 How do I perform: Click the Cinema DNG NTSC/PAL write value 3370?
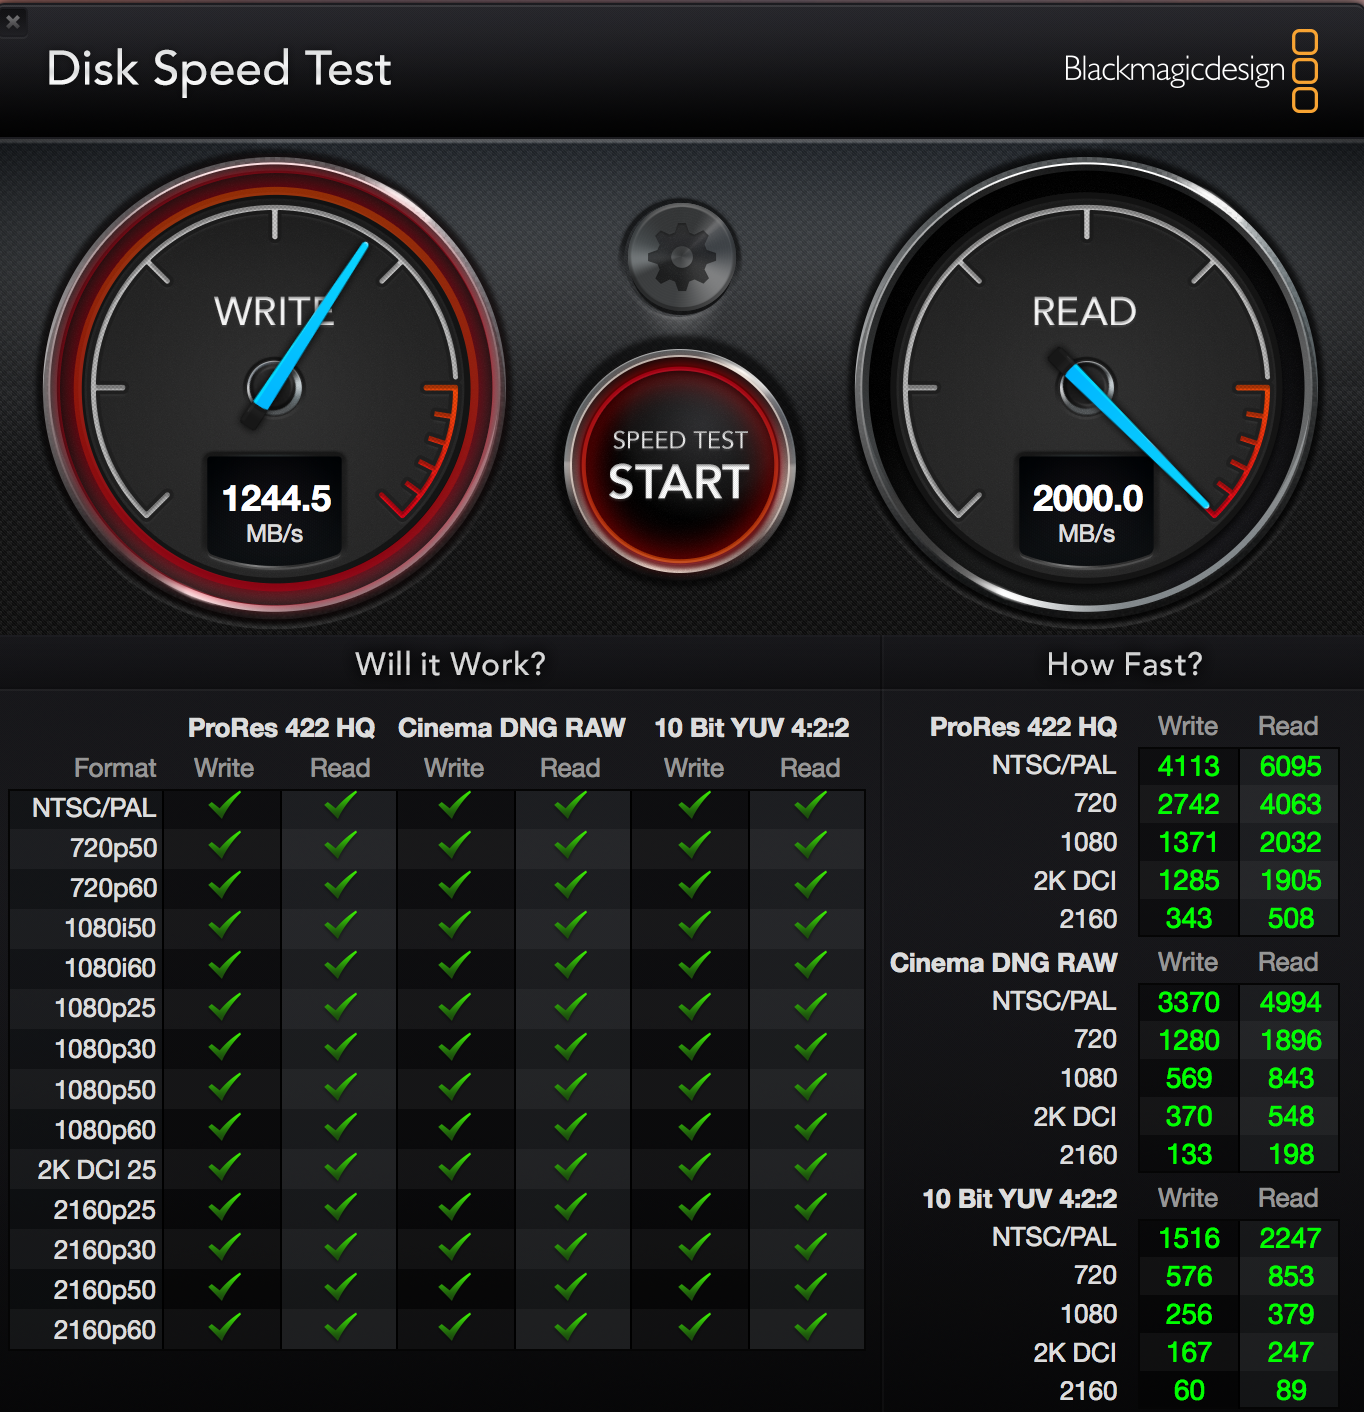tap(1189, 1002)
